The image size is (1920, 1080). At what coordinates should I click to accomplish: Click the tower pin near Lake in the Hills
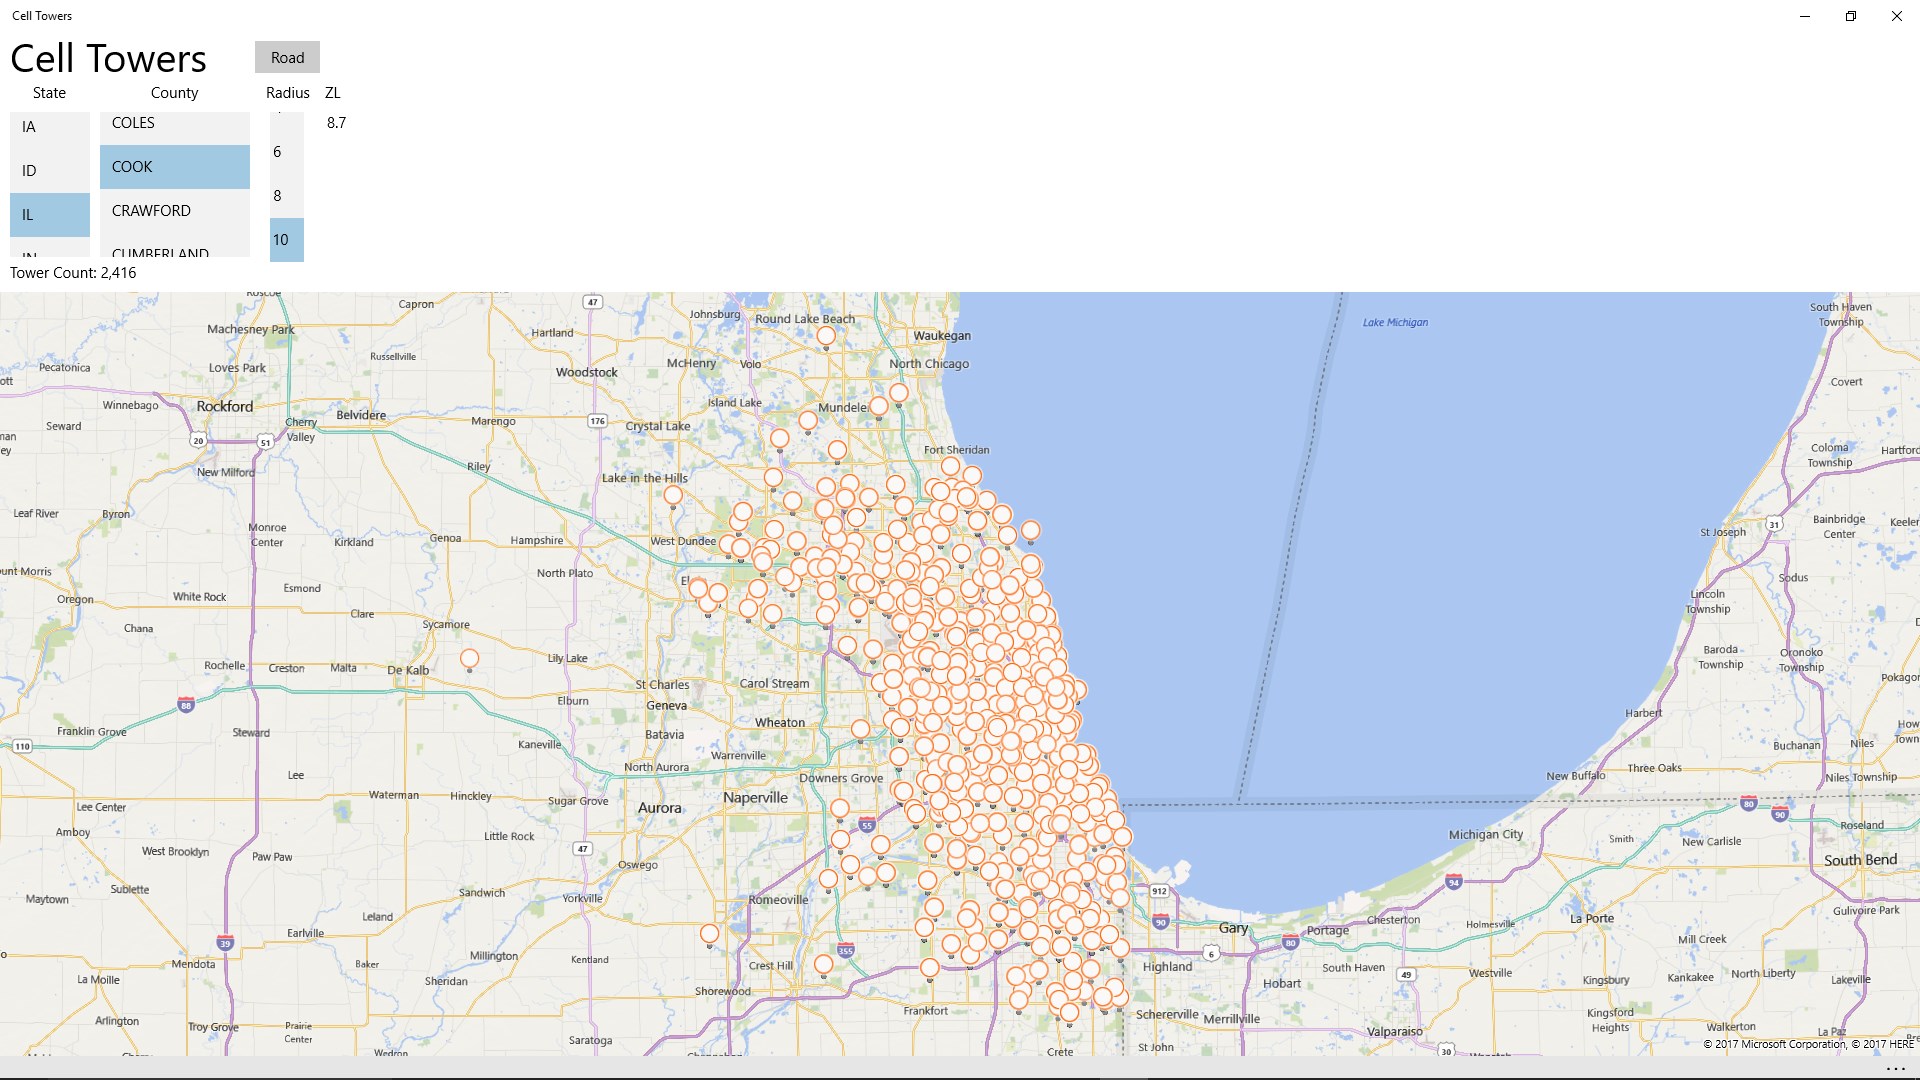[x=673, y=495]
